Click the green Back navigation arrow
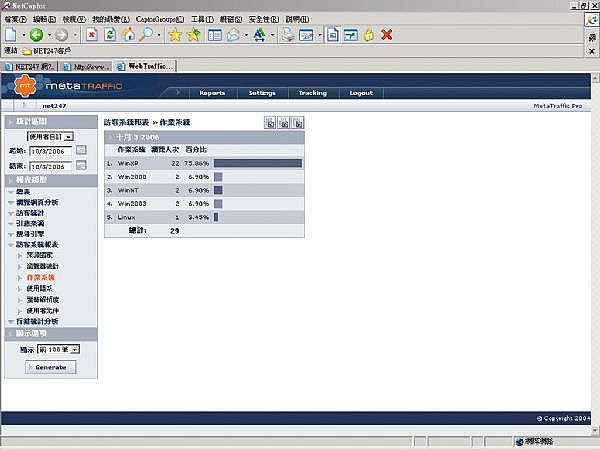 pos(37,35)
